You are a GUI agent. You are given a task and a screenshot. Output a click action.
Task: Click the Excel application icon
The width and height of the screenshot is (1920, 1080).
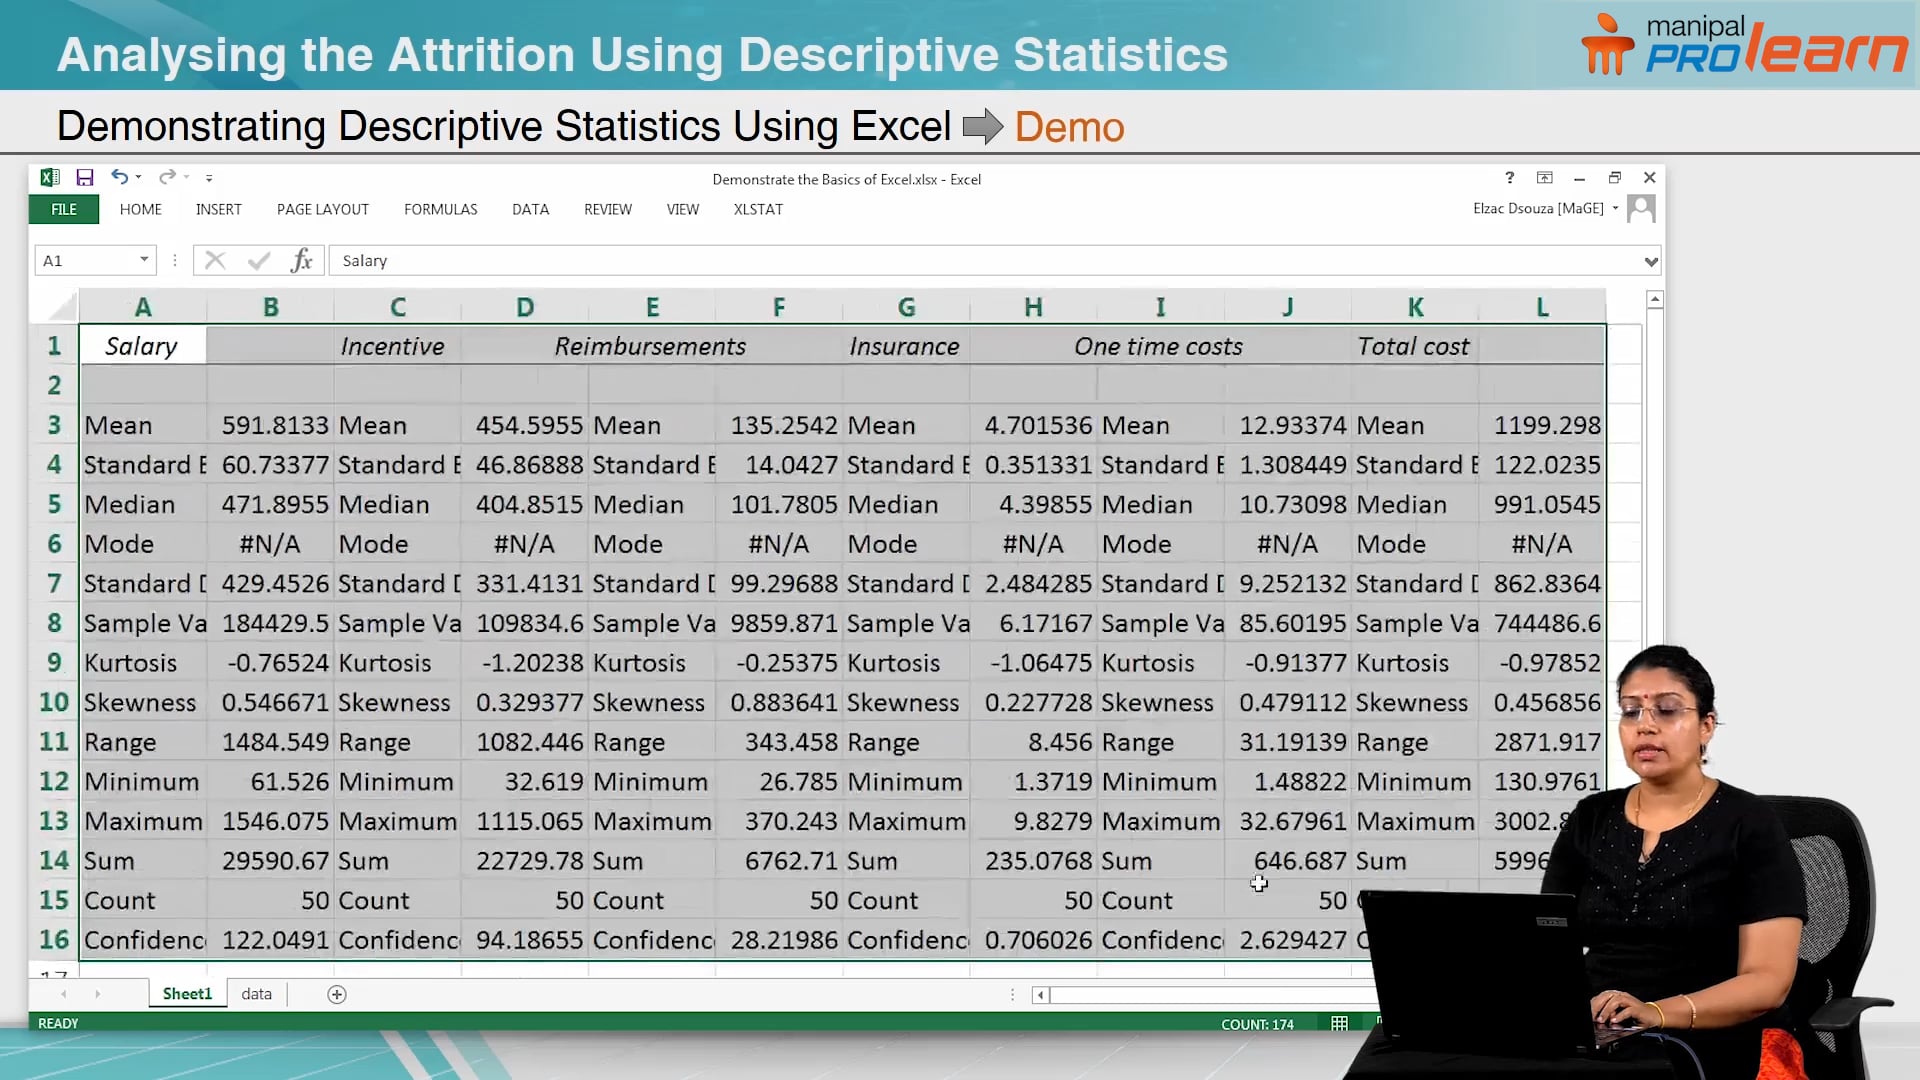[49, 177]
